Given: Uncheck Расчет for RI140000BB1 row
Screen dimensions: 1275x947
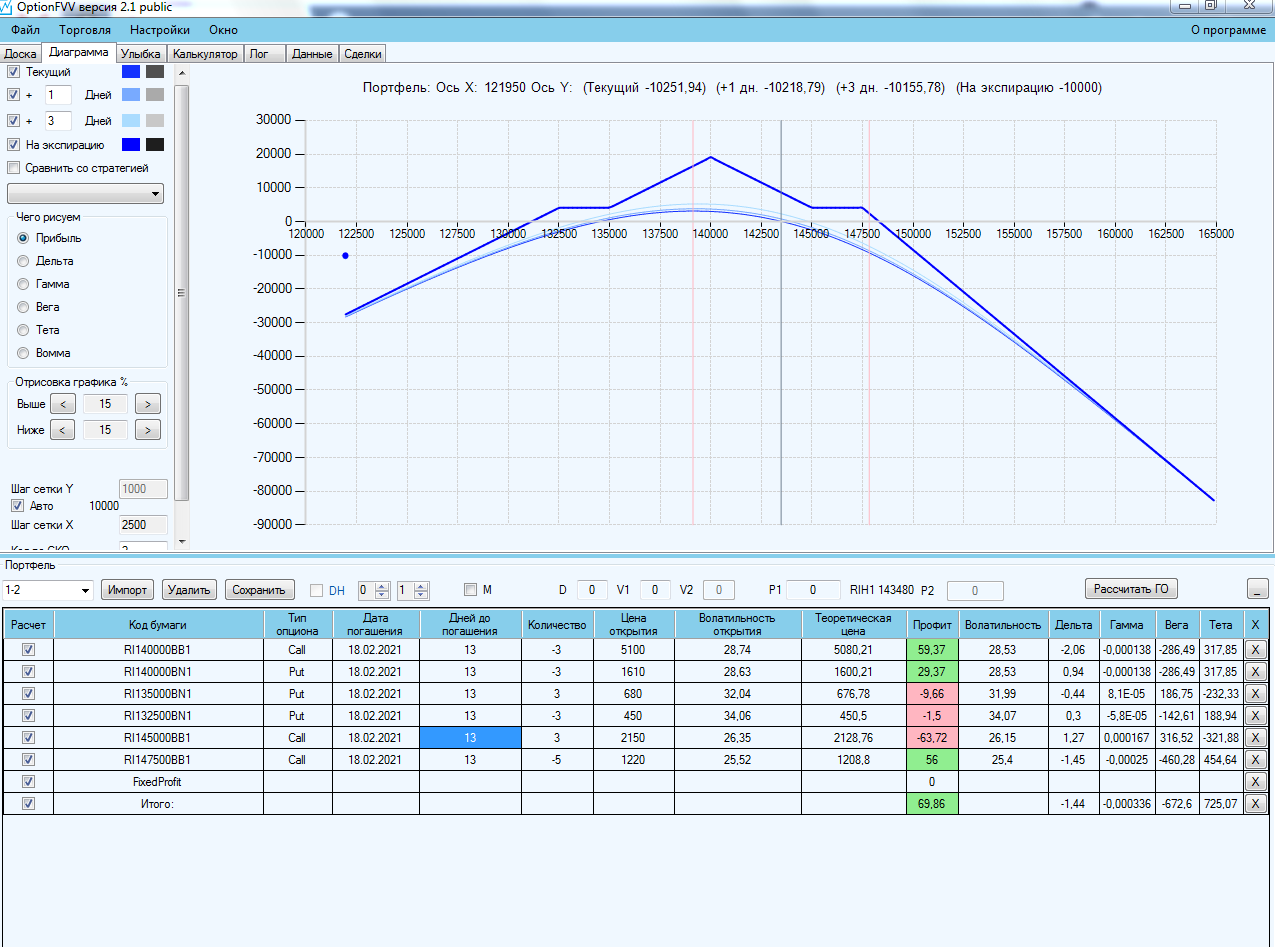Looking at the screenshot, I should click(28, 649).
